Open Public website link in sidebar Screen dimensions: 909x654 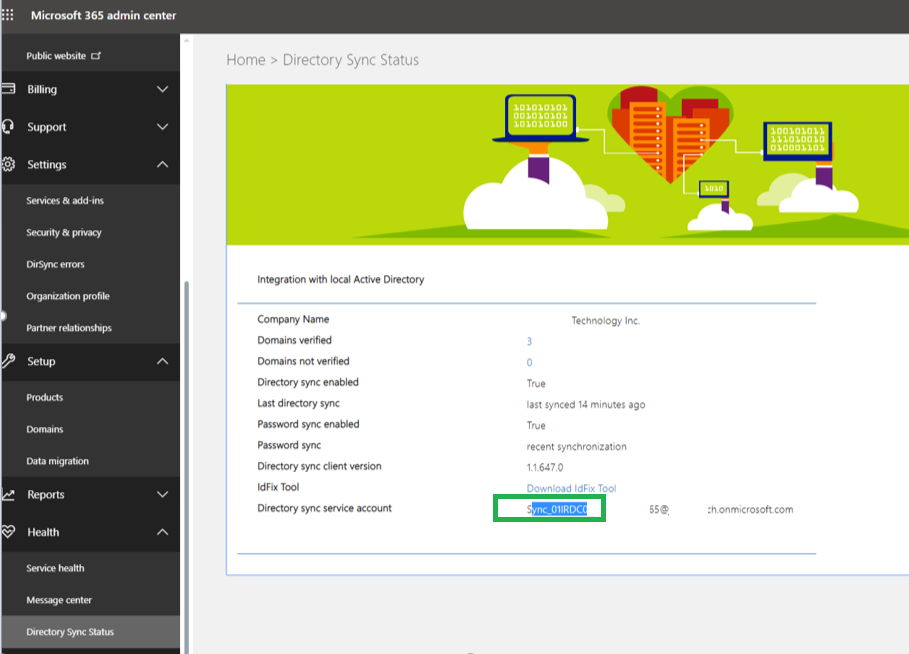pyautogui.click(x=56, y=56)
